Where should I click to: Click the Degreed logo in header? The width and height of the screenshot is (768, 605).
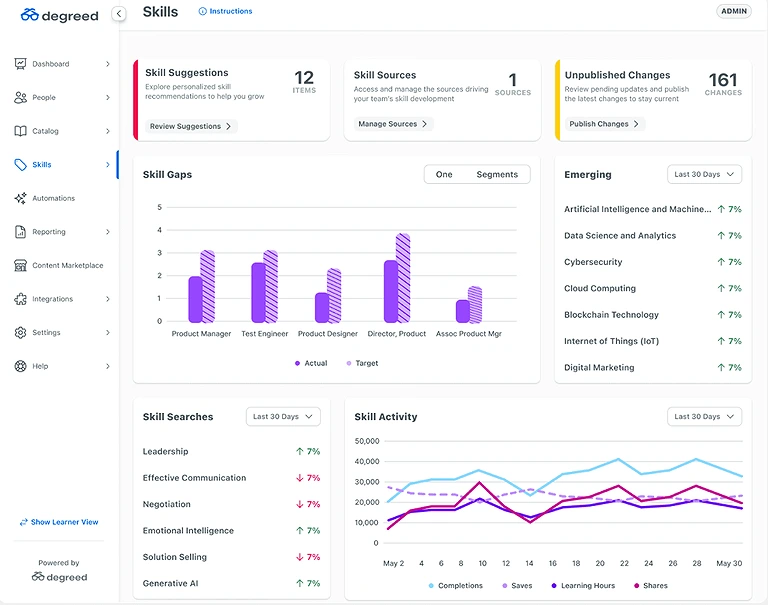(59, 15)
